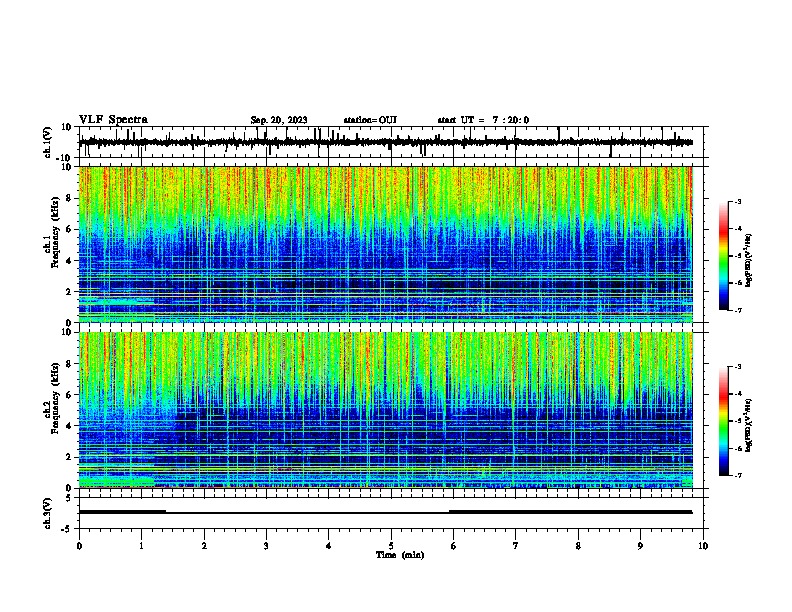This screenshot has width=792, height=612.
Task: Click the "-3" tick on ch.1 color bar
Action: pyautogui.click(x=738, y=201)
